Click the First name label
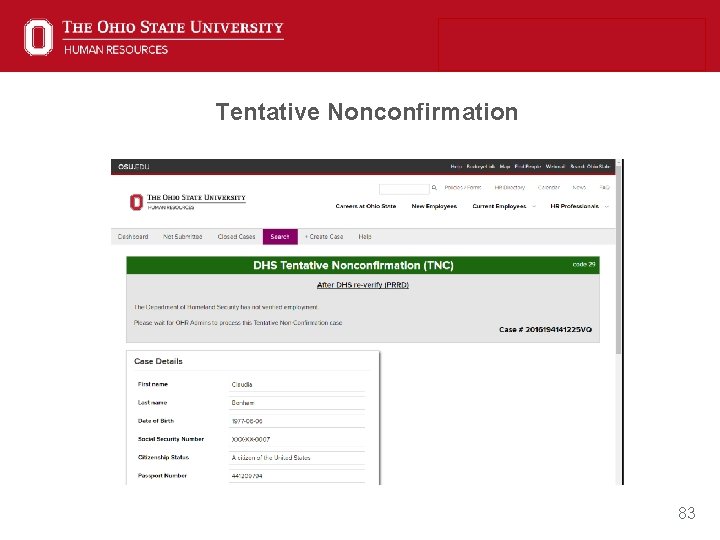 (153, 384)
